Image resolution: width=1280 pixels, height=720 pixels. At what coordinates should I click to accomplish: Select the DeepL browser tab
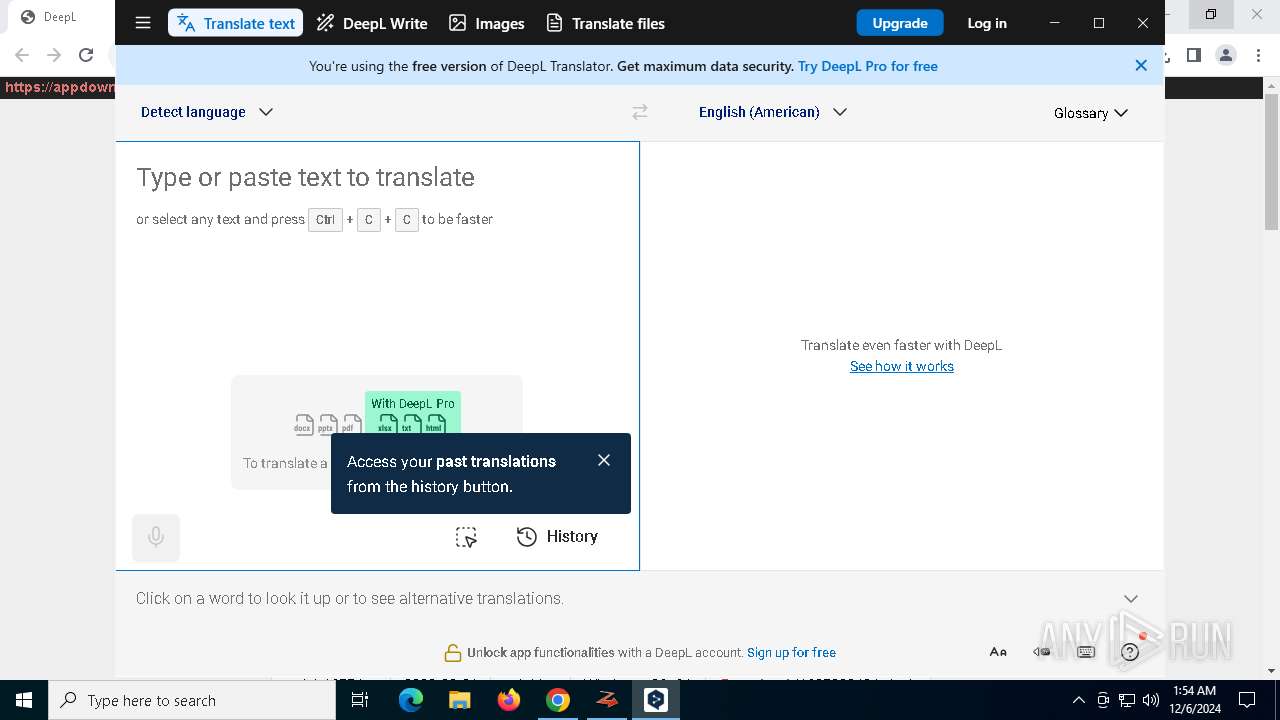[x=58, y=17]
